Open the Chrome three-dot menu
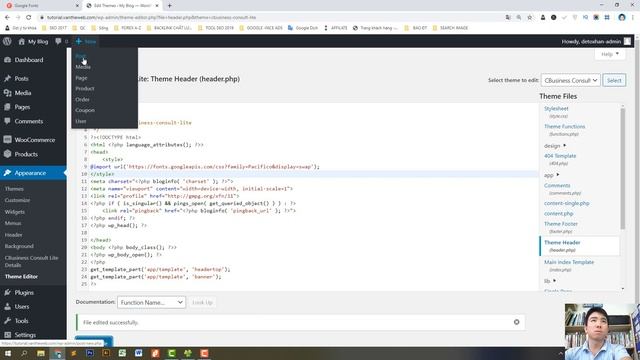This screenshot has width=640, height=360. (x=633, y=18)
